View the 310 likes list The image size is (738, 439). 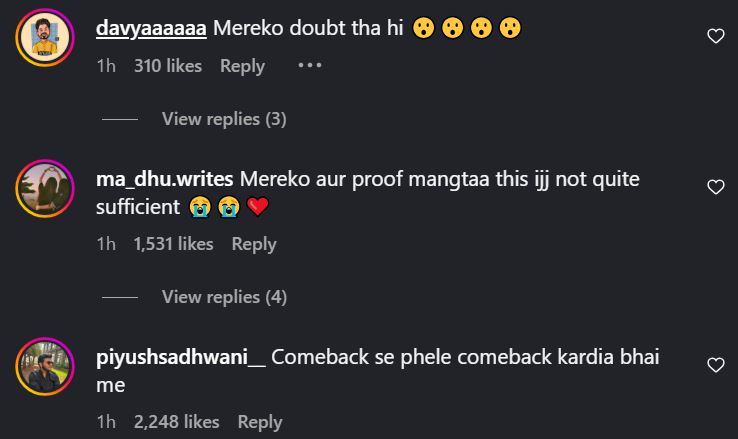167,66
